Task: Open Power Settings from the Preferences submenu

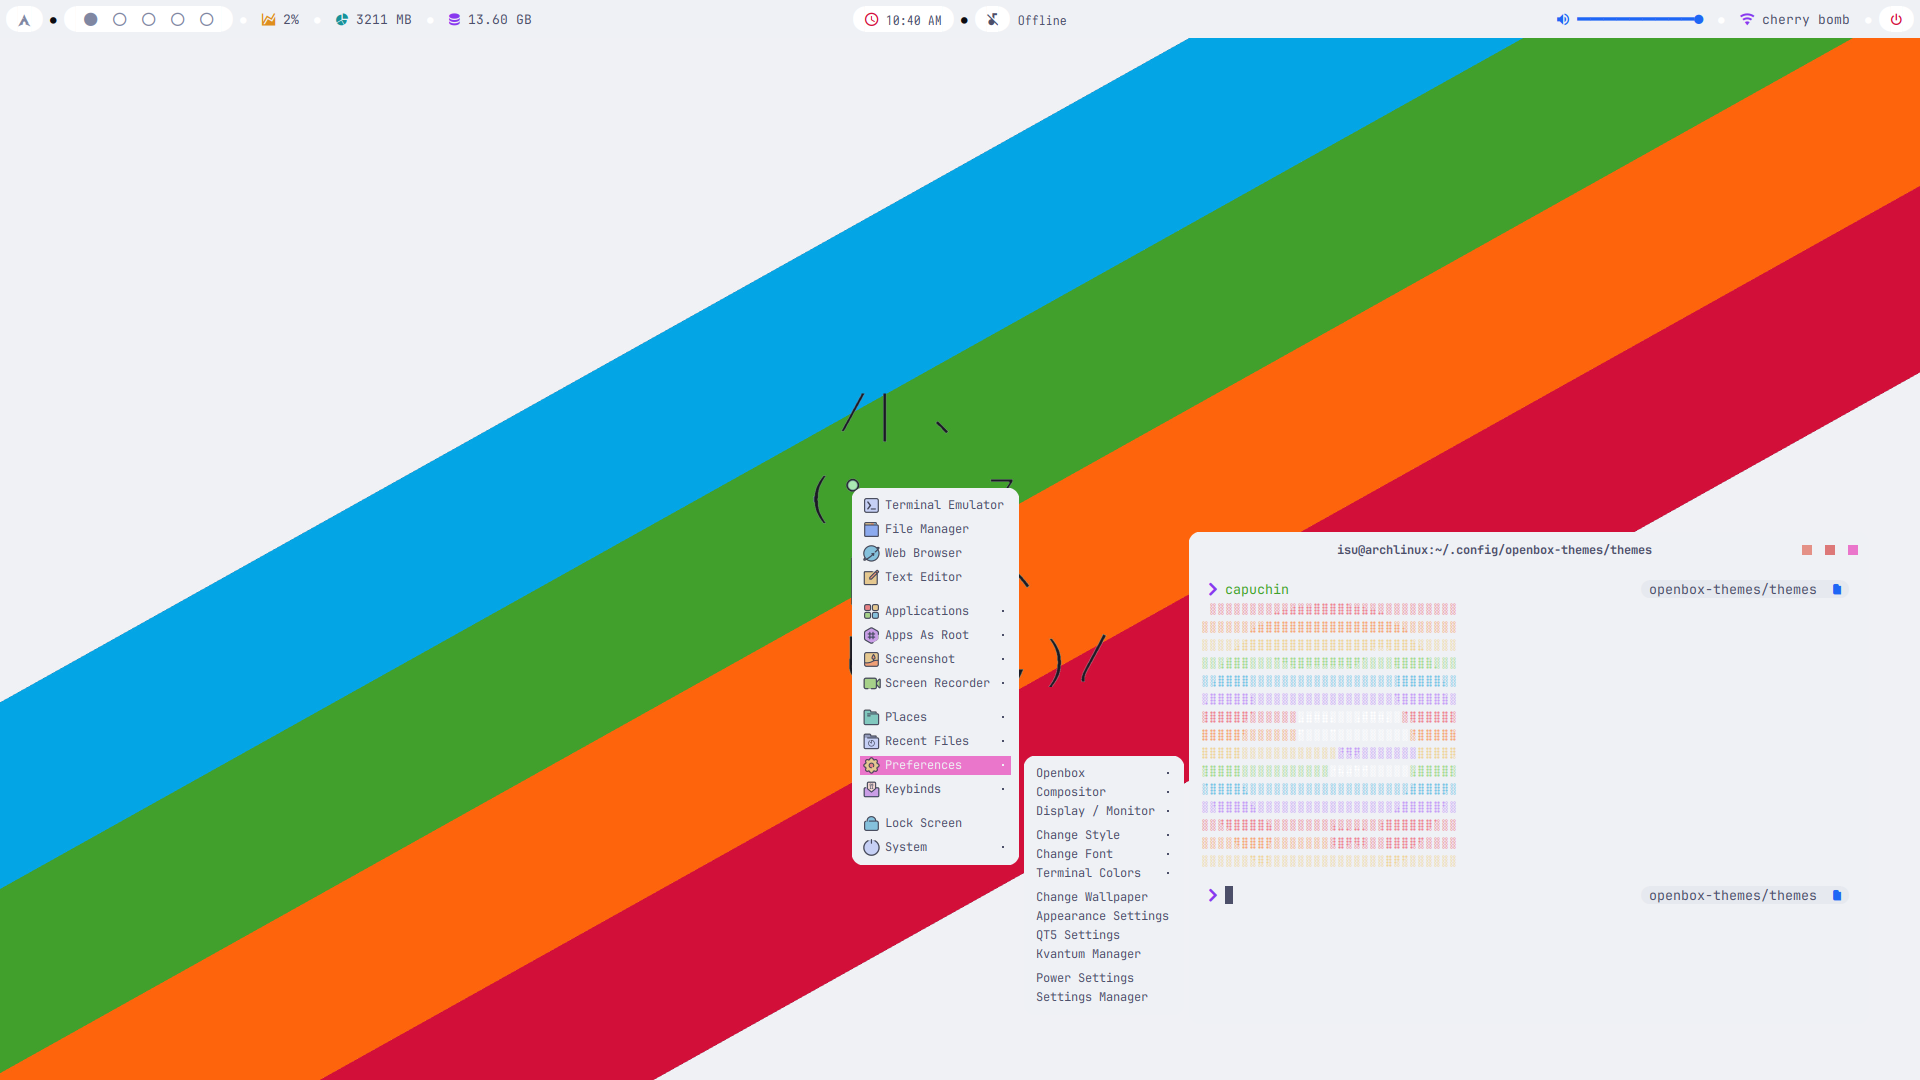Action: point(1084,978)
